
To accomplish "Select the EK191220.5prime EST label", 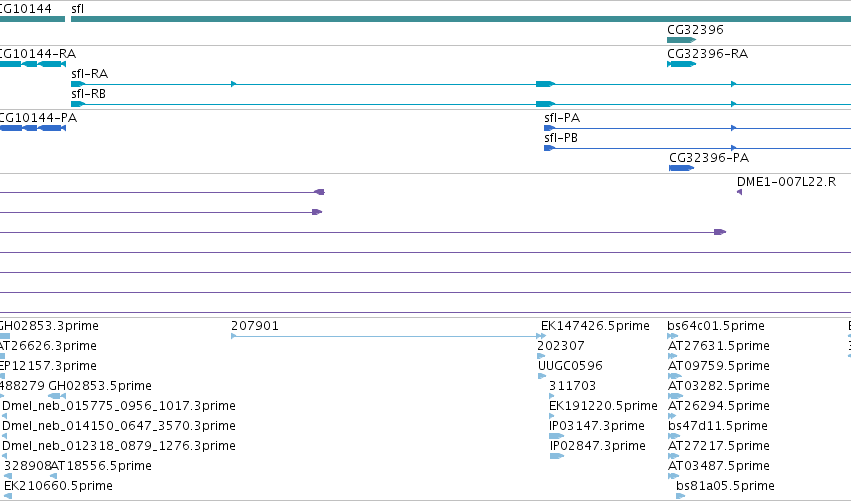I will (x=603, y=406).
